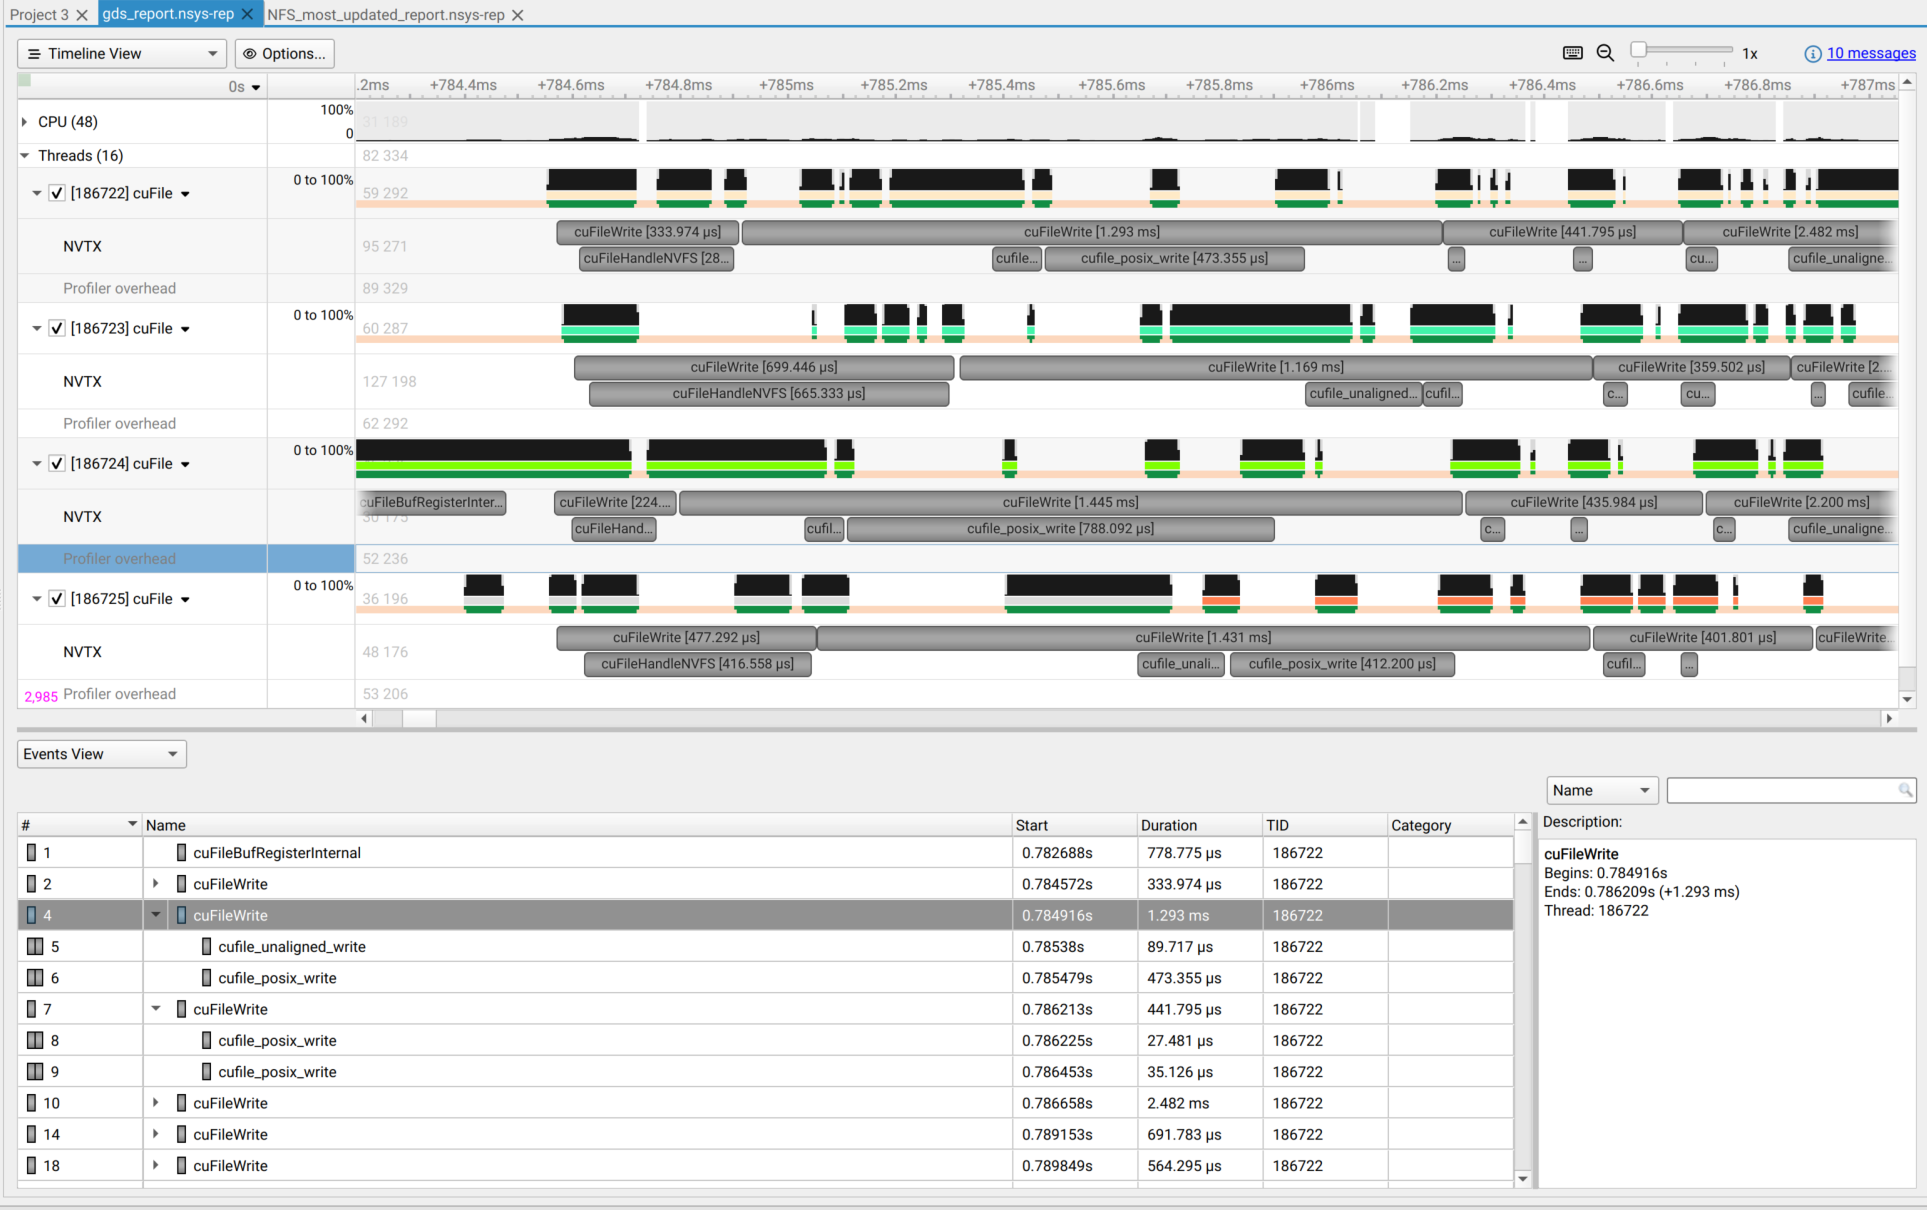This screenshot has height=1210, width=1927.
Task: Click the event icon beside cuFileBufRegisterInternal row
Action: coord(181,852)
